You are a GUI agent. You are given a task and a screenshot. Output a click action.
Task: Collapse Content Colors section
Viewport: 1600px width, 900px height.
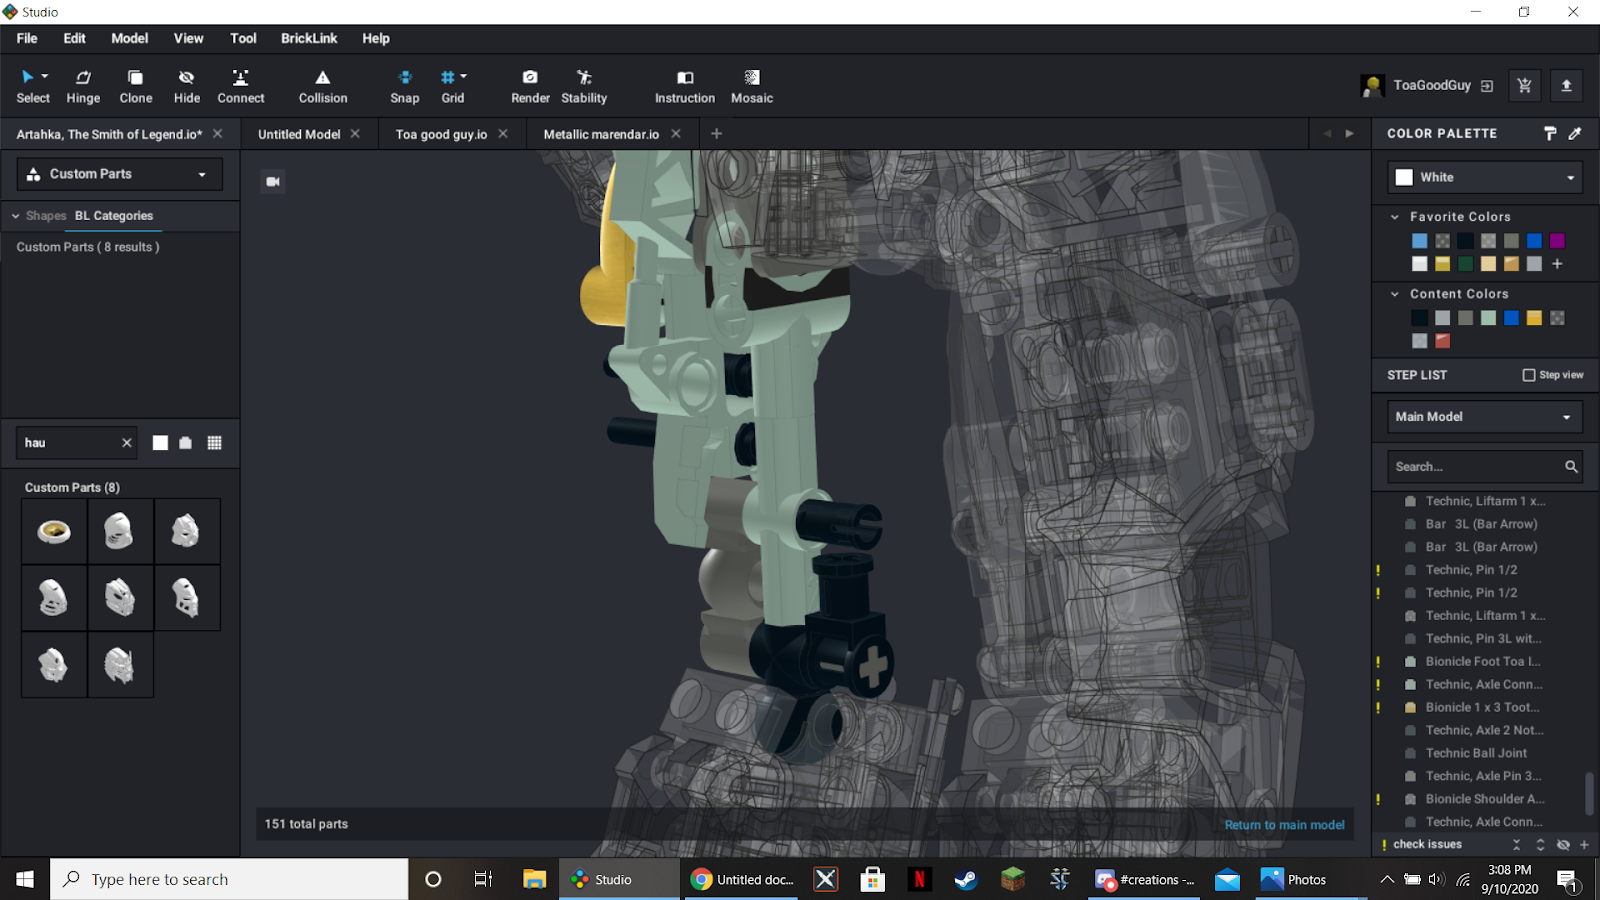pyautogui.click(x=1395, y=294)
